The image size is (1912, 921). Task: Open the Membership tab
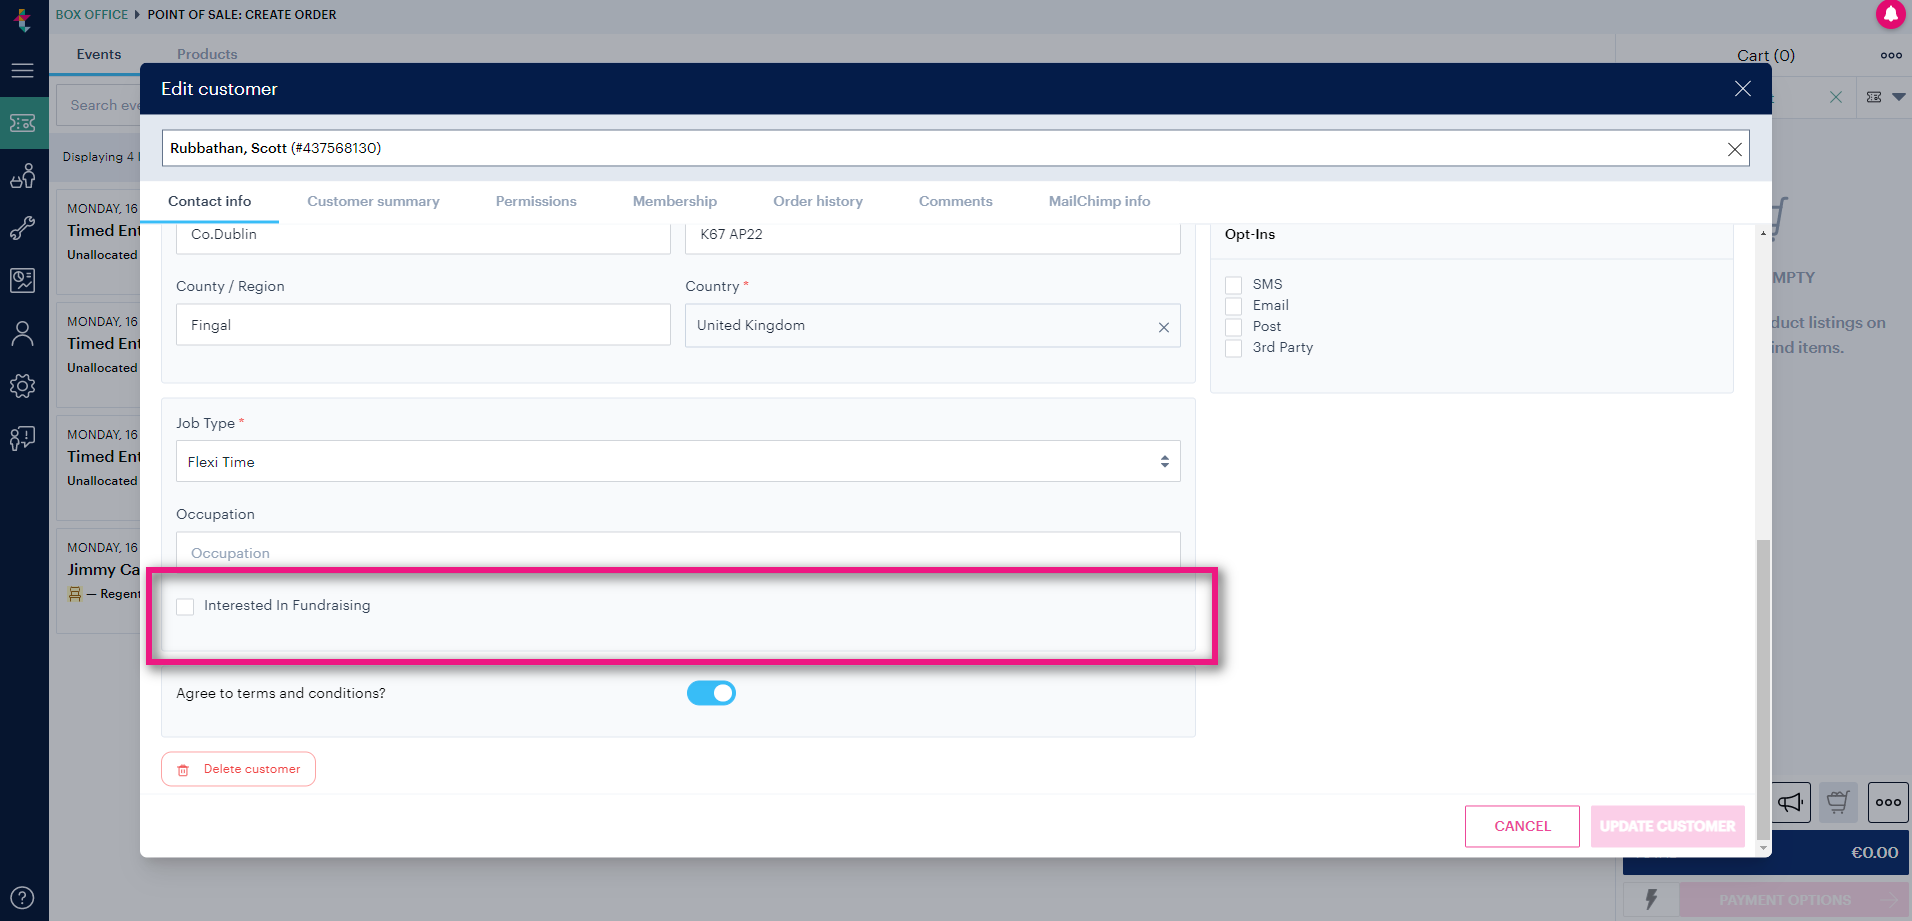pyautogui.click(x=675, y=201)
